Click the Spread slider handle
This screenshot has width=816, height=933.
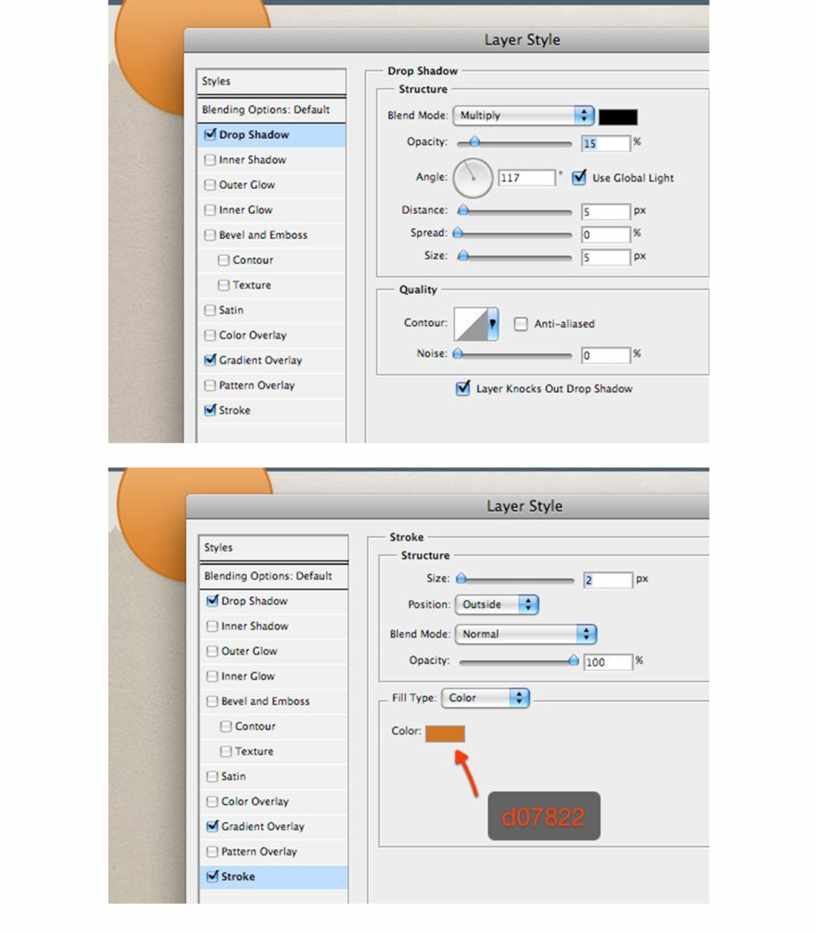click(458, 233)
